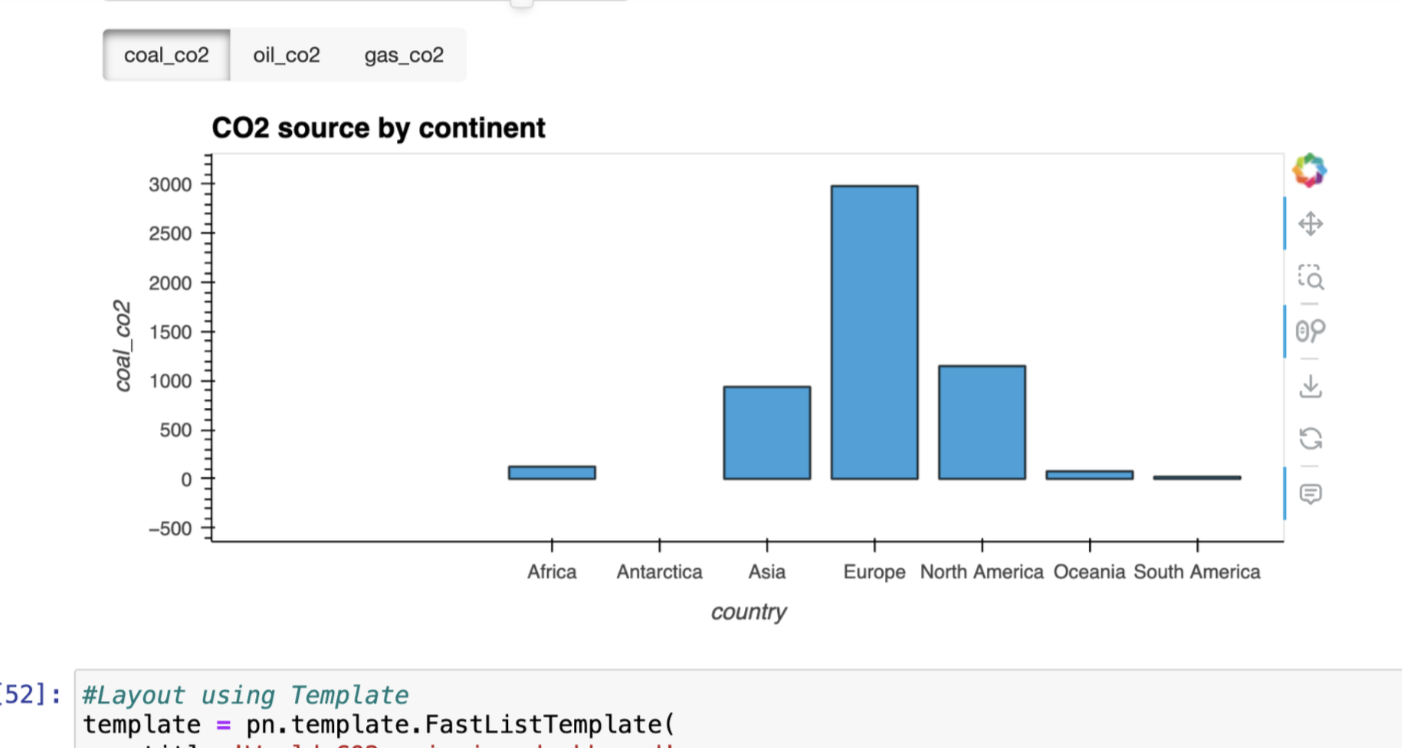Click the Bokeh logo icon
The height and width of the screenshot is (748, 1402).
click(x=1309, y=170)
